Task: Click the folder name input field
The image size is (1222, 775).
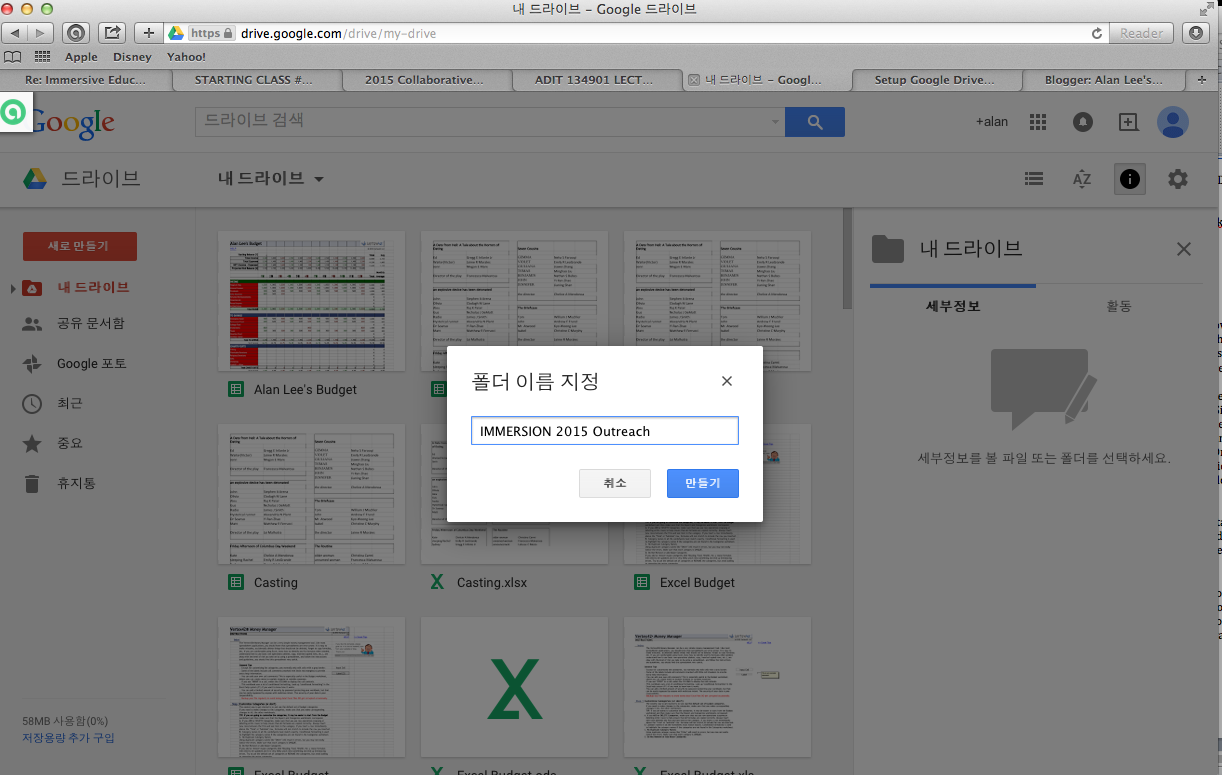Action: coord(605,431)
